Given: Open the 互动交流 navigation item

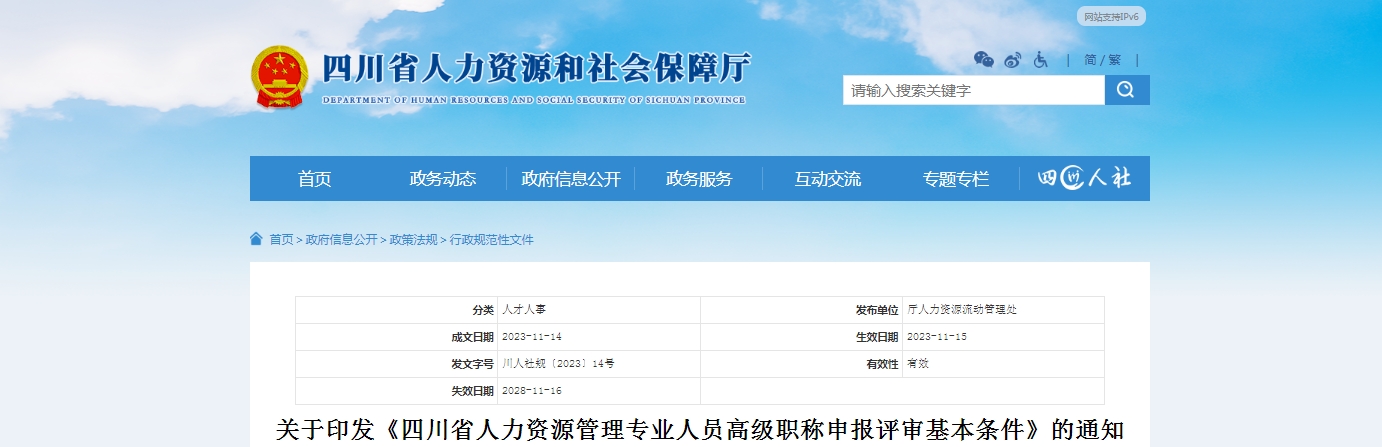Looking at the screenshot, I should coord(827,179).
